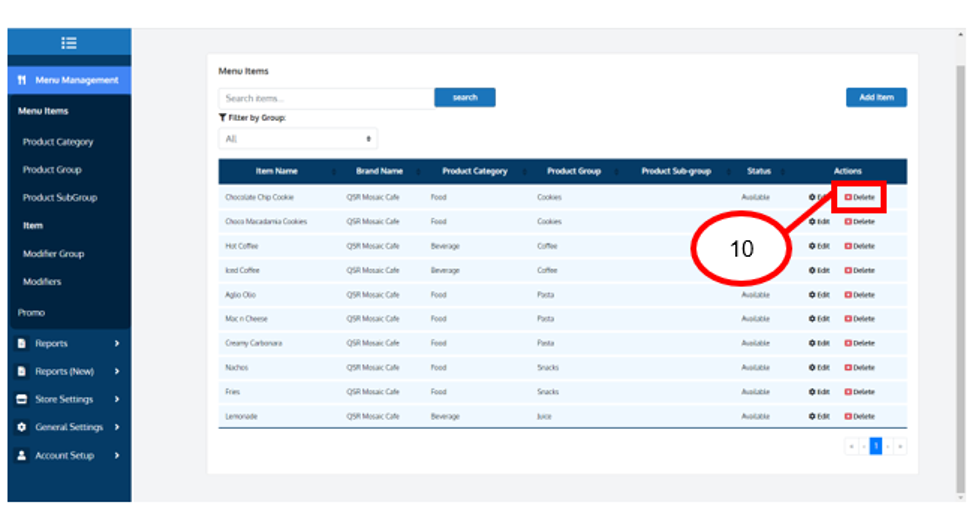The image size is (972, 512).
Task: Delete the Iced Coffee item
Action: [860, 270]
